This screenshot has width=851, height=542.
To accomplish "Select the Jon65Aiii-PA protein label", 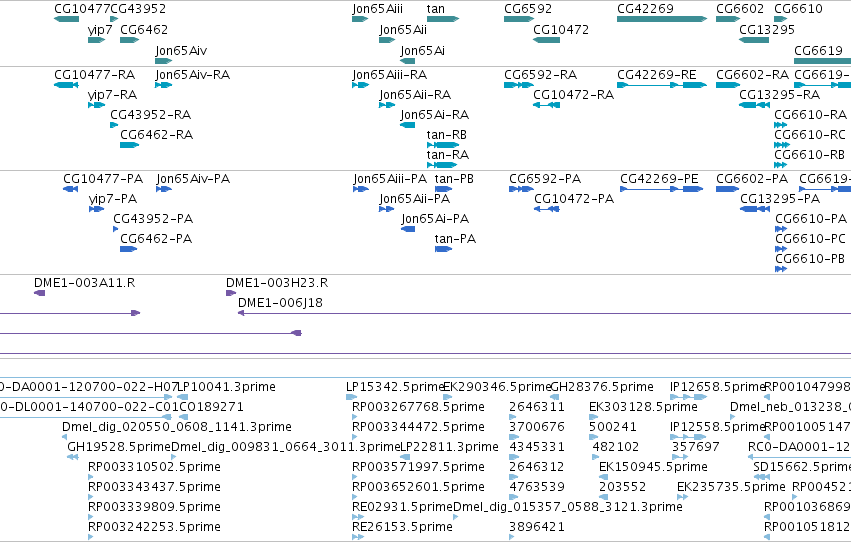I will coord(390,179).
